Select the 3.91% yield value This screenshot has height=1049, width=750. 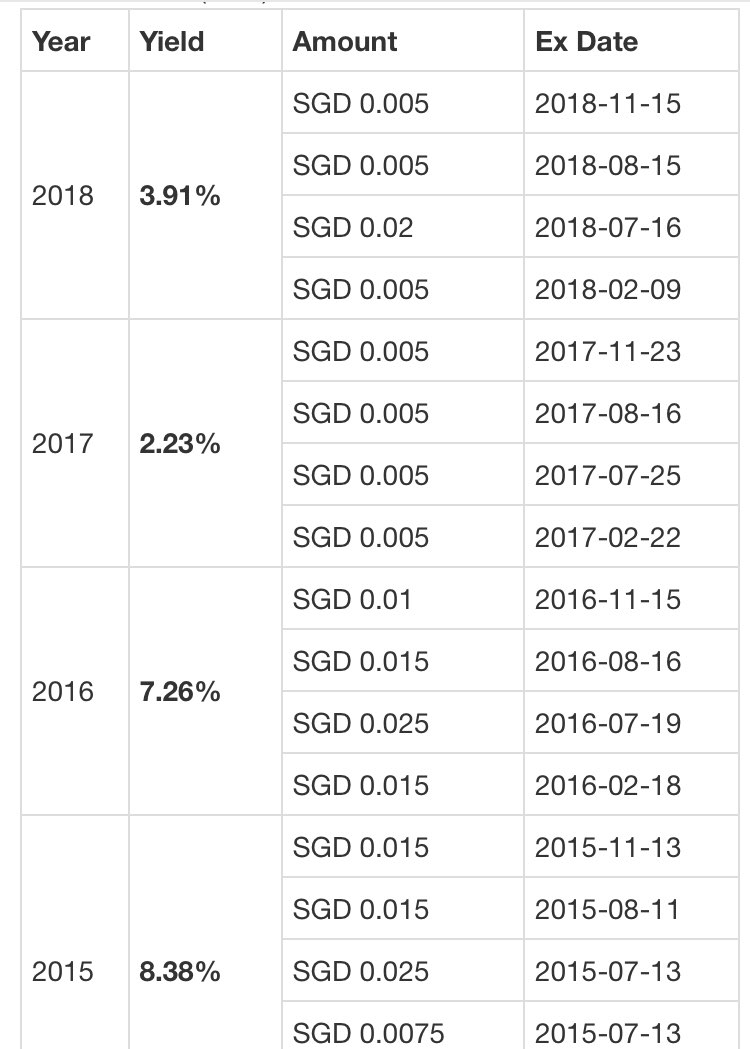[180, 196]
